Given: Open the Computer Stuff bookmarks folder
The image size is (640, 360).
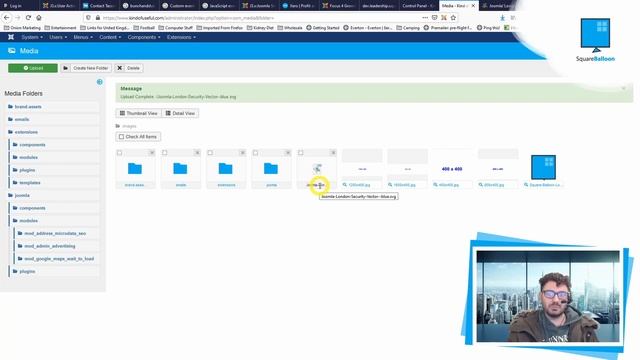Looking at the screenshot, I should 175,28.
